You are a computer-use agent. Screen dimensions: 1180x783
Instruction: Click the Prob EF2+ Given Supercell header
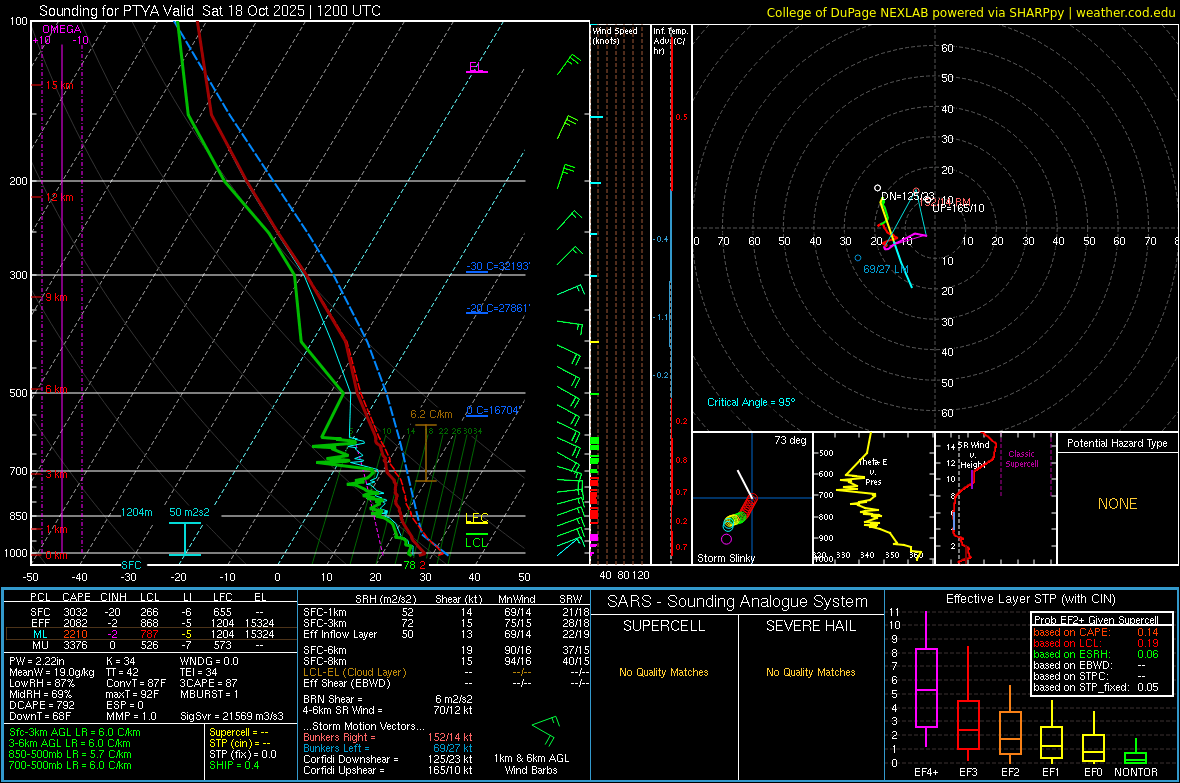(1096, 620)
